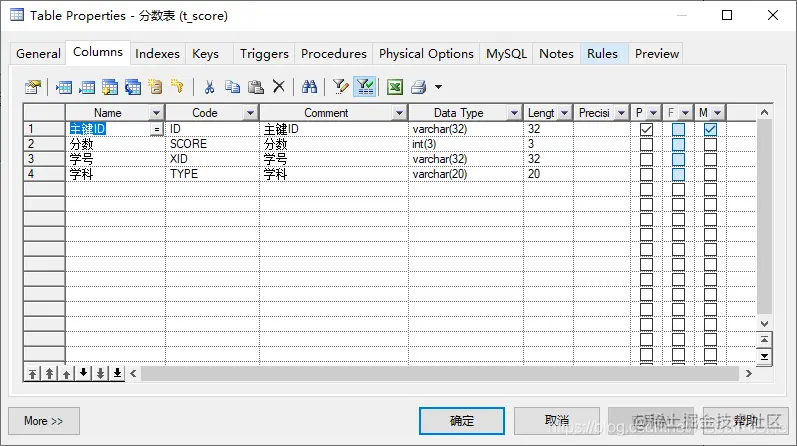Select the int(3) data type cell
Viewport: 797px width, 446px height.
466,144
